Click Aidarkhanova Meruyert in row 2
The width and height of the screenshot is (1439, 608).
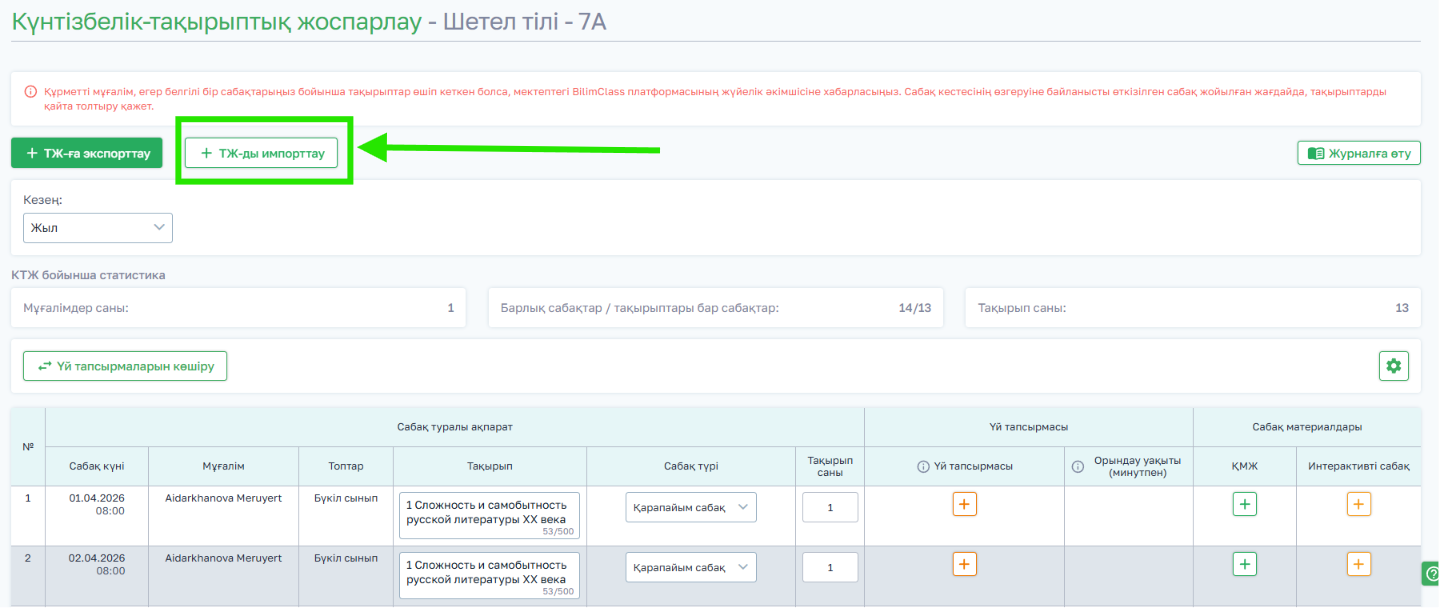tap(223, 558)
